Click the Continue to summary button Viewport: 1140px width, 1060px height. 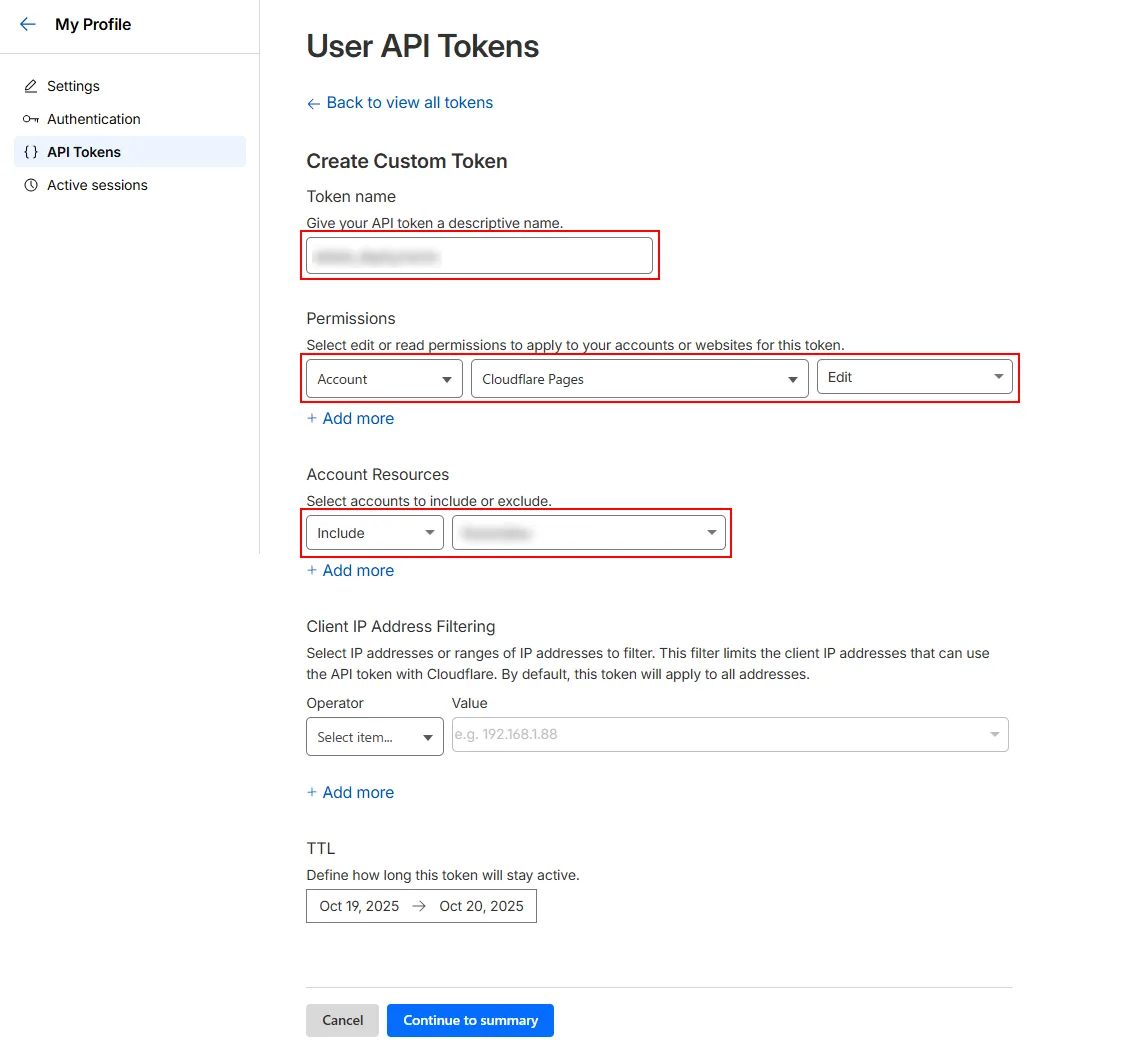click(x=470, y=1020)
